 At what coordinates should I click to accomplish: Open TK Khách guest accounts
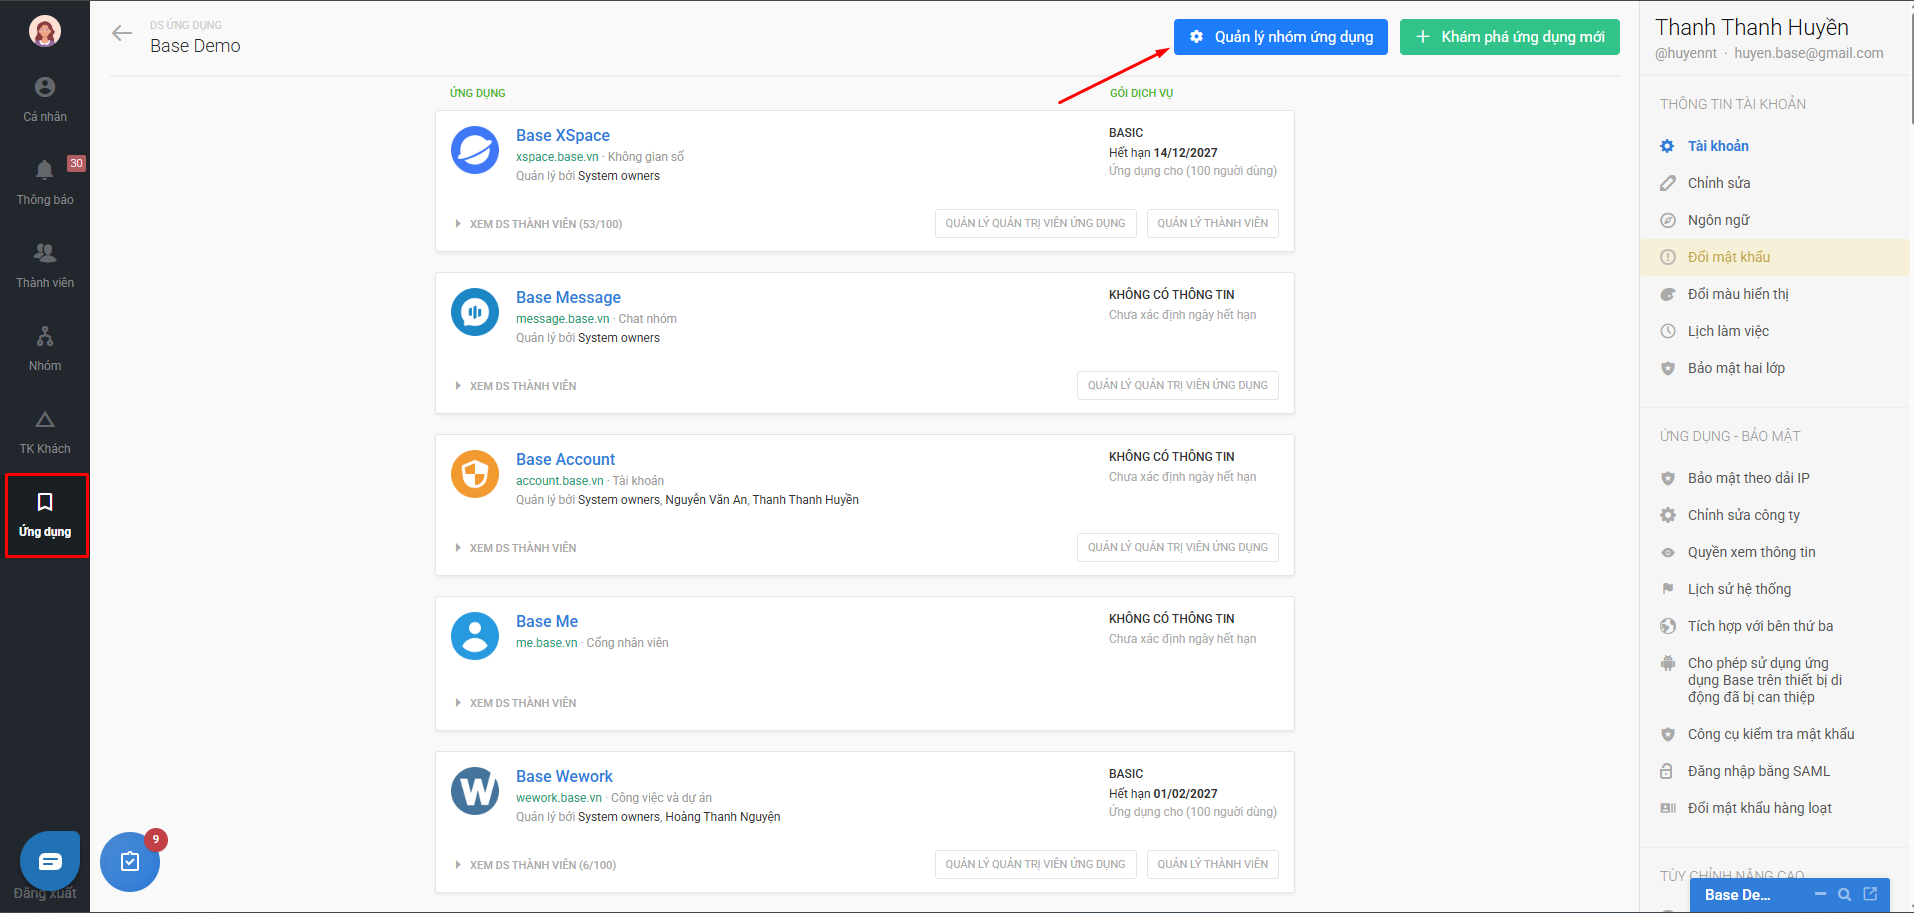pos(45,432)
